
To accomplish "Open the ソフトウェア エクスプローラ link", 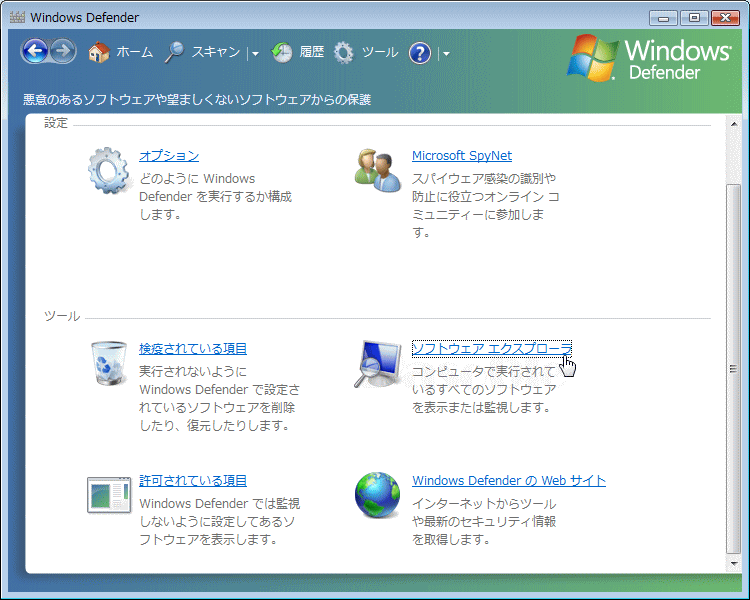I will point(491,348).
